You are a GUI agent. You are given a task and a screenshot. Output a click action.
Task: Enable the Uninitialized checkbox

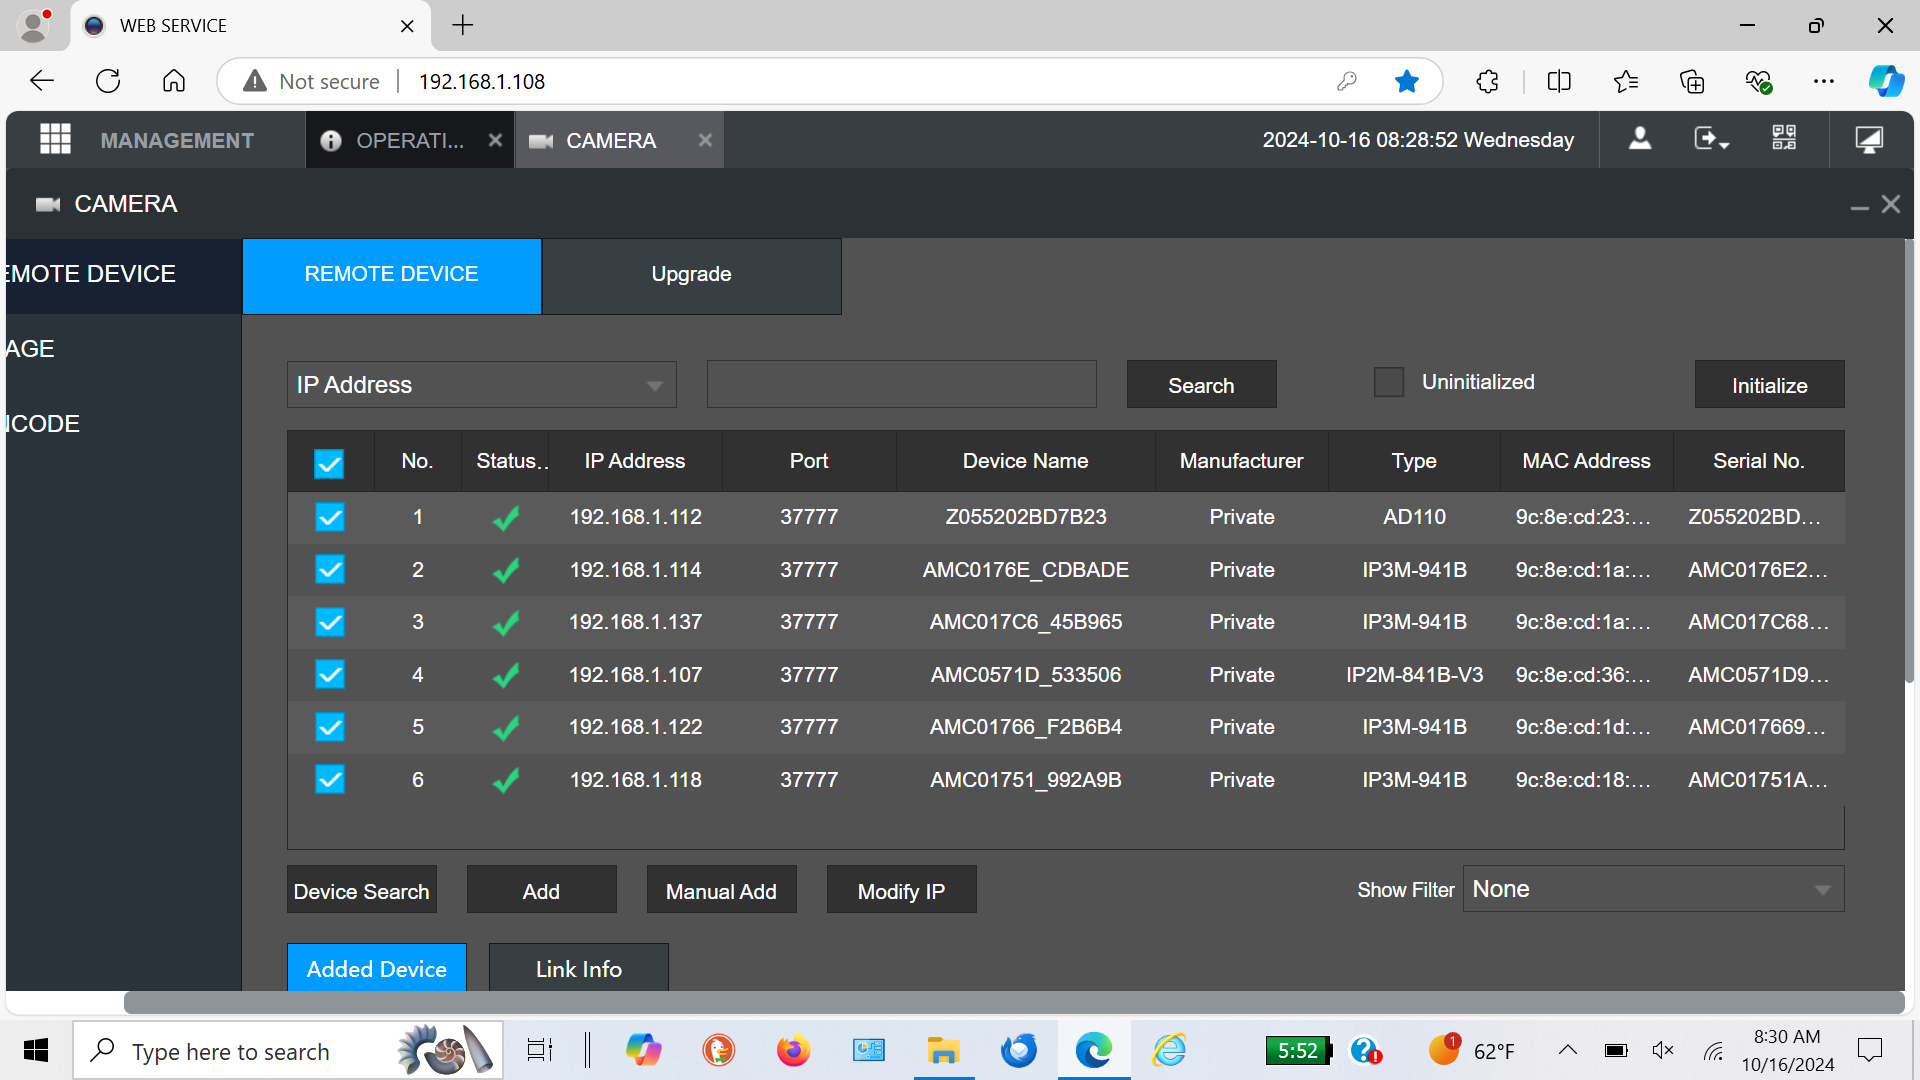(1389, 382)
